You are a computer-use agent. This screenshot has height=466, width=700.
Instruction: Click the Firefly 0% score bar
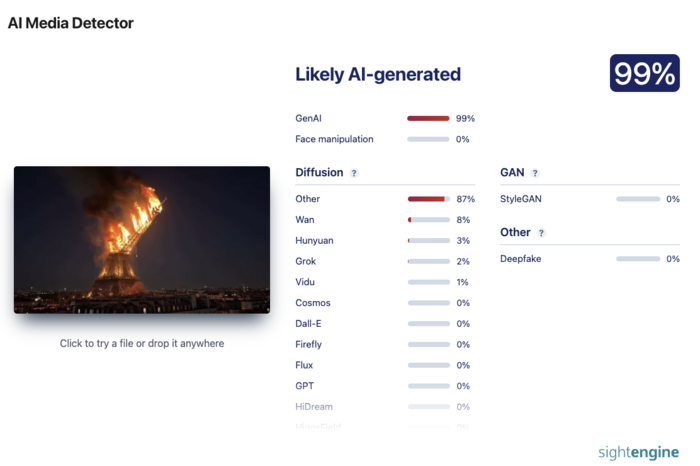click(x=429, y=345)
